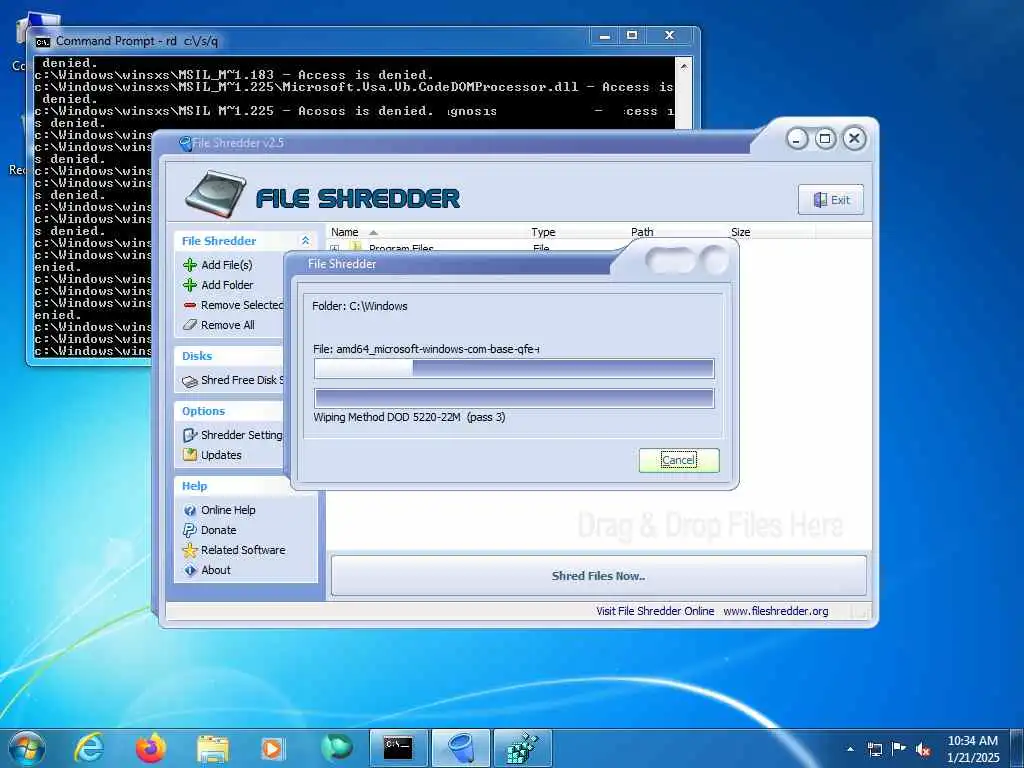
Task: Click the Exit button door icon
Action: (820, 200)
